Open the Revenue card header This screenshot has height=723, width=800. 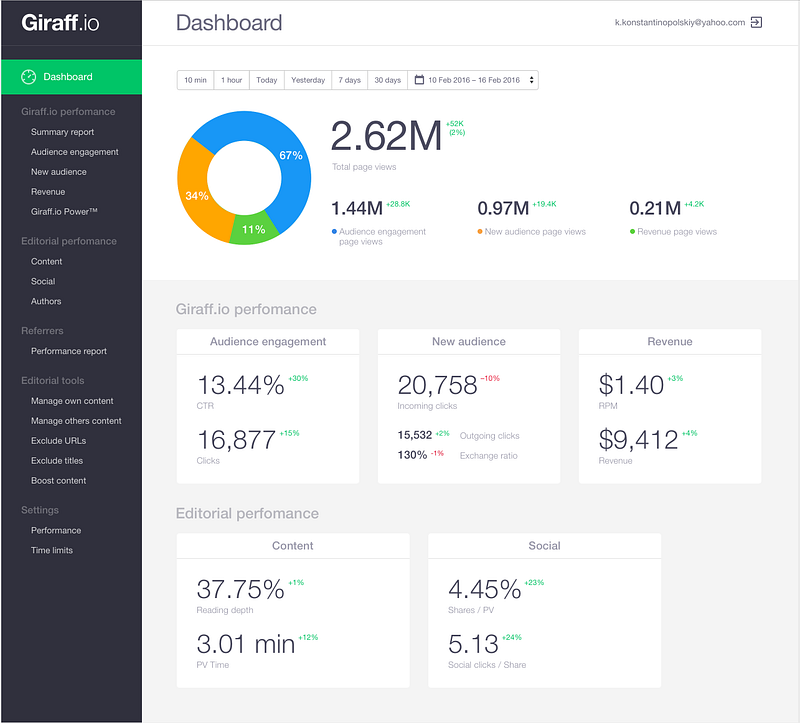tap(669, 341)
